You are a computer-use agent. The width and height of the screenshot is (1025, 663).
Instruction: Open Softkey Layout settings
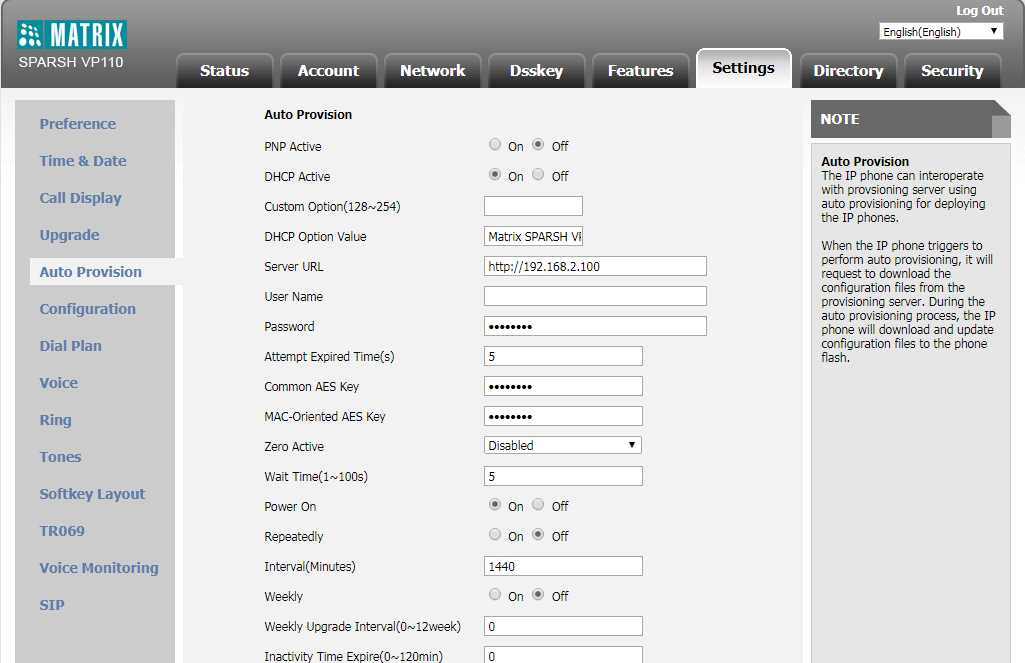click(92, 494)
